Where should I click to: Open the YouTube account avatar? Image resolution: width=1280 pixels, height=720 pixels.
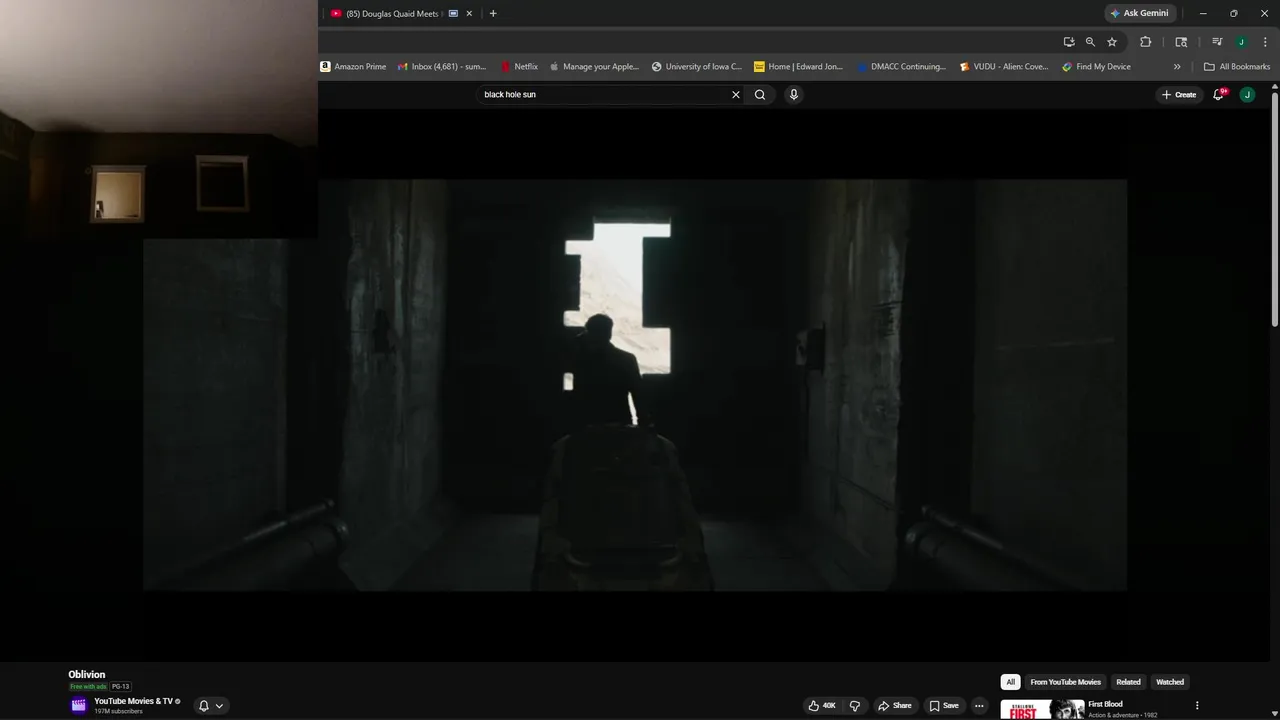coord(1247,95)
